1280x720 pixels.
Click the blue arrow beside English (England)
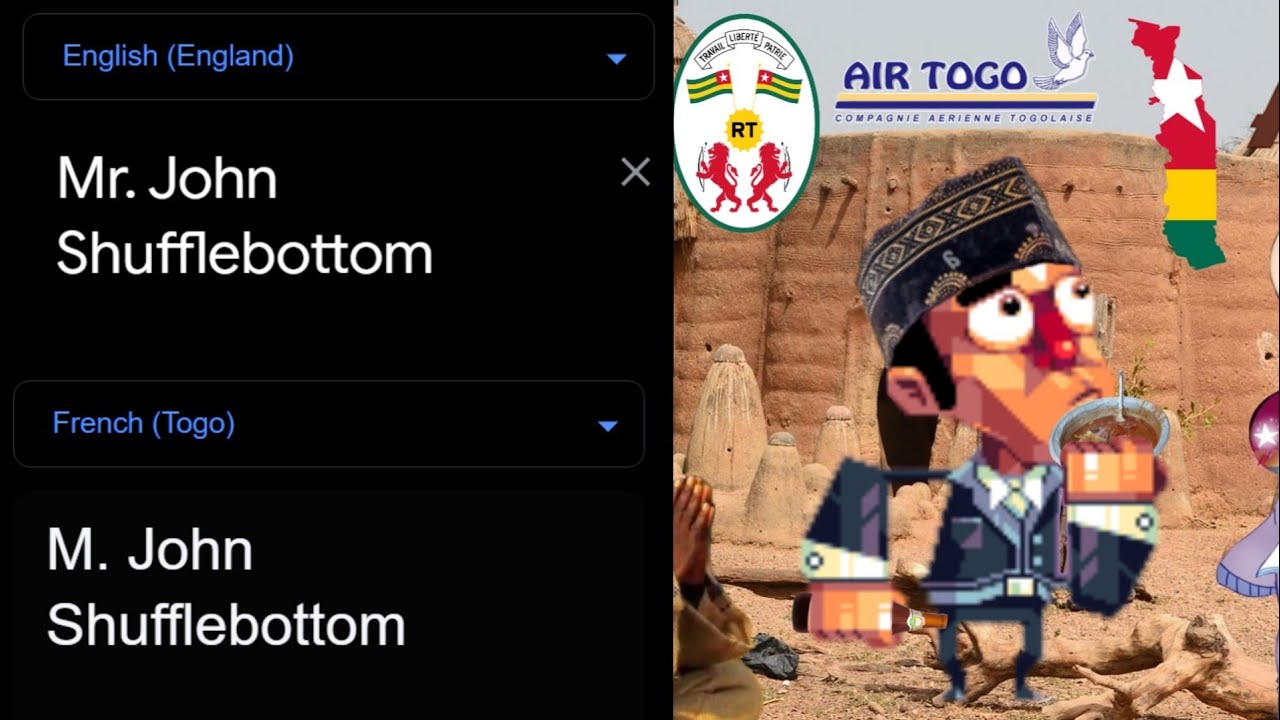pyautogui.click(x=616, y=59)
